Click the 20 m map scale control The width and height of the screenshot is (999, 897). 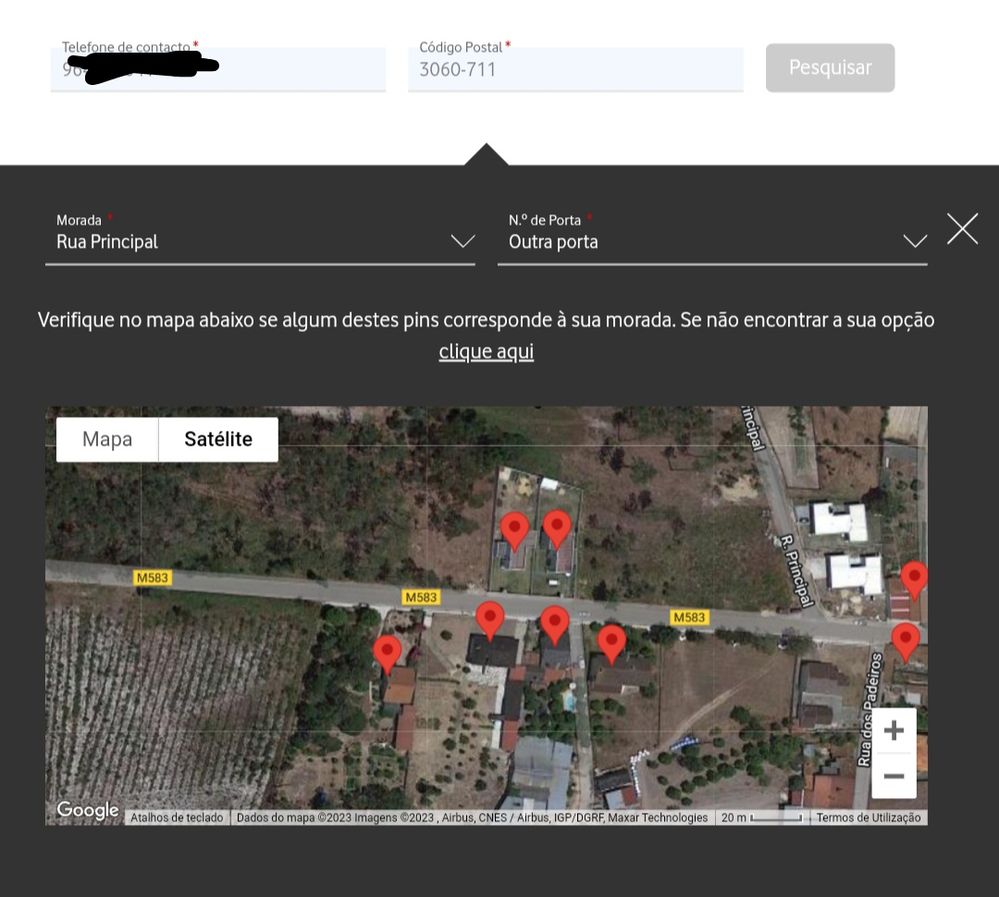tap(761, 818)
